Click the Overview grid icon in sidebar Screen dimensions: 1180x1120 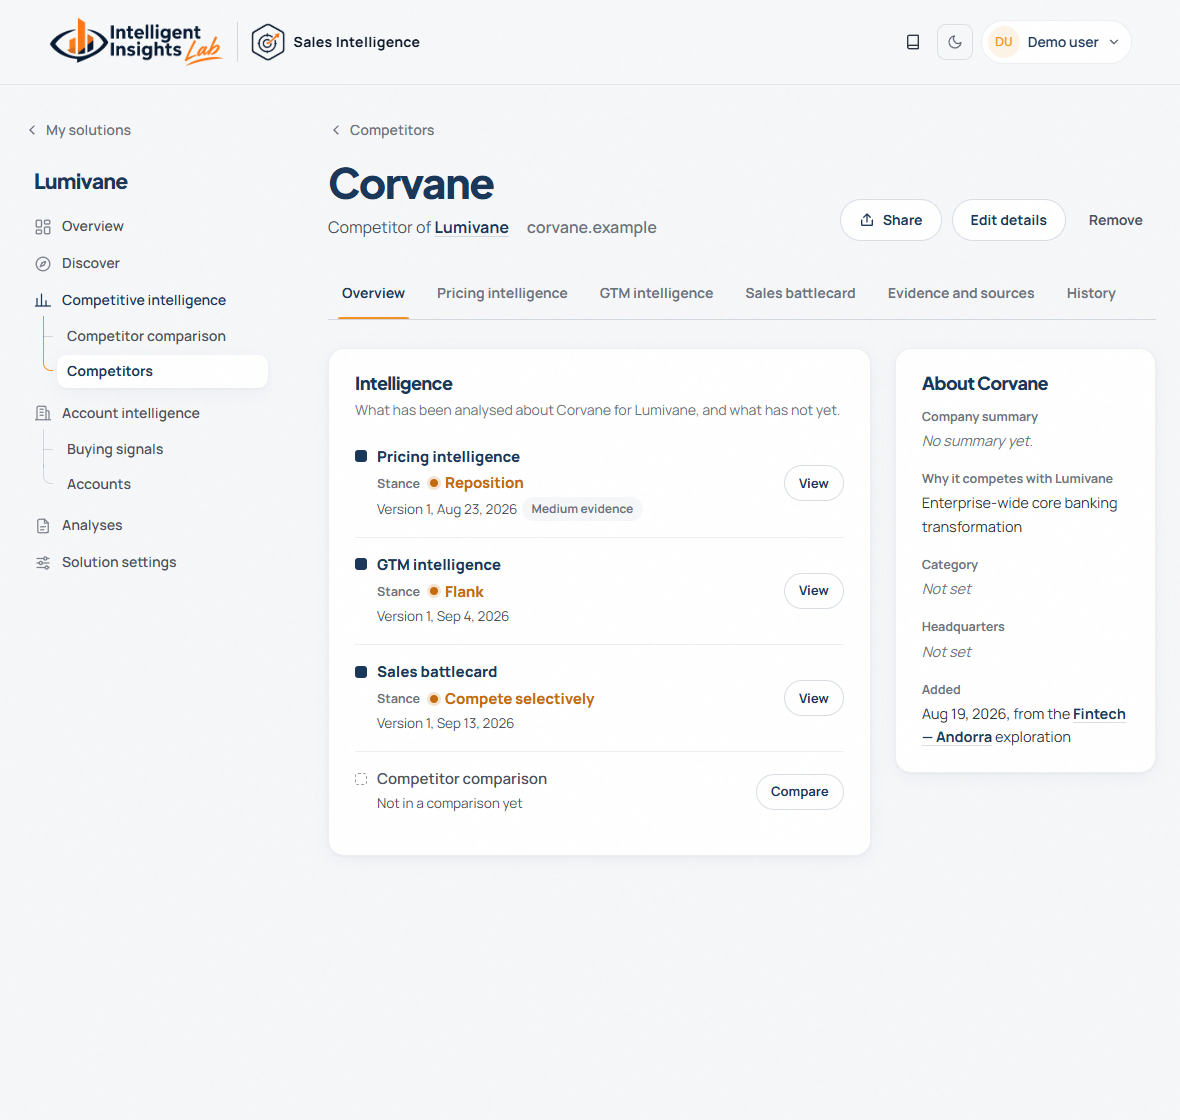tap(43, 227)
